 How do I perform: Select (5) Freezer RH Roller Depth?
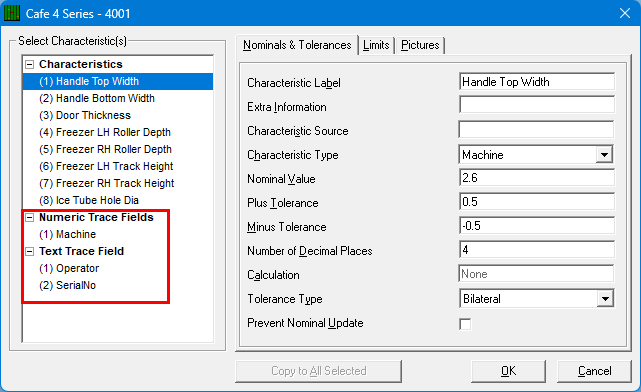[x=105, y=150]
